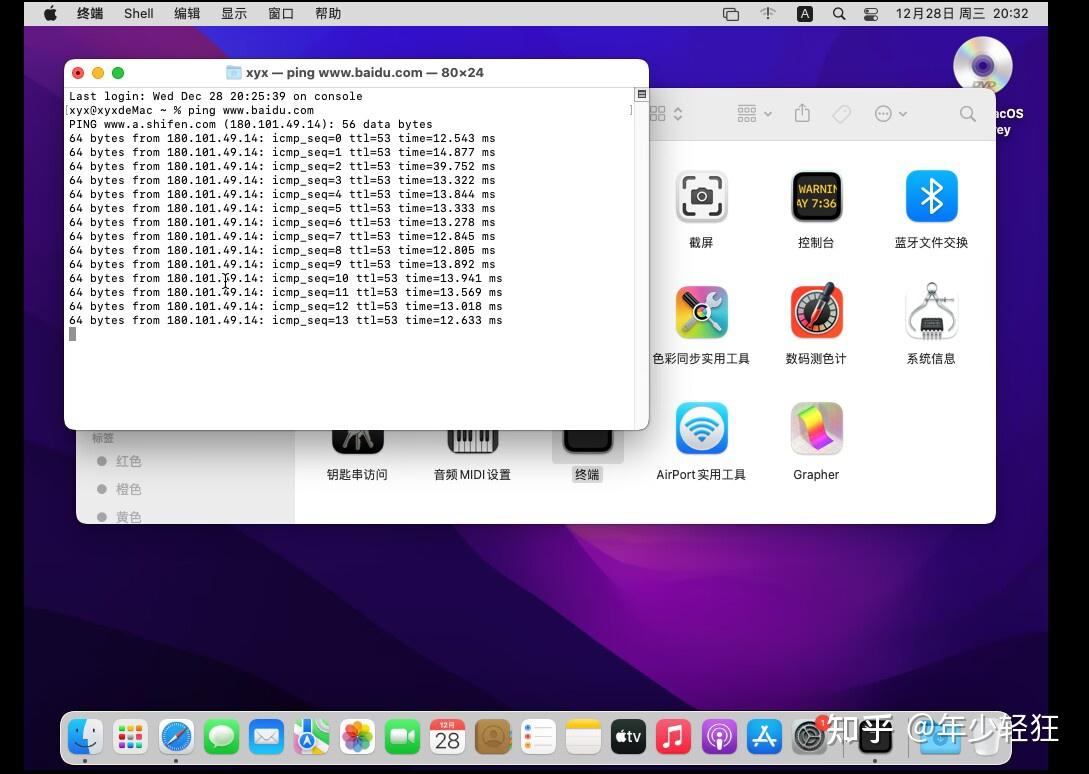
Task: Open the more actions (…) dropdown menu
Action: (886, 113)
